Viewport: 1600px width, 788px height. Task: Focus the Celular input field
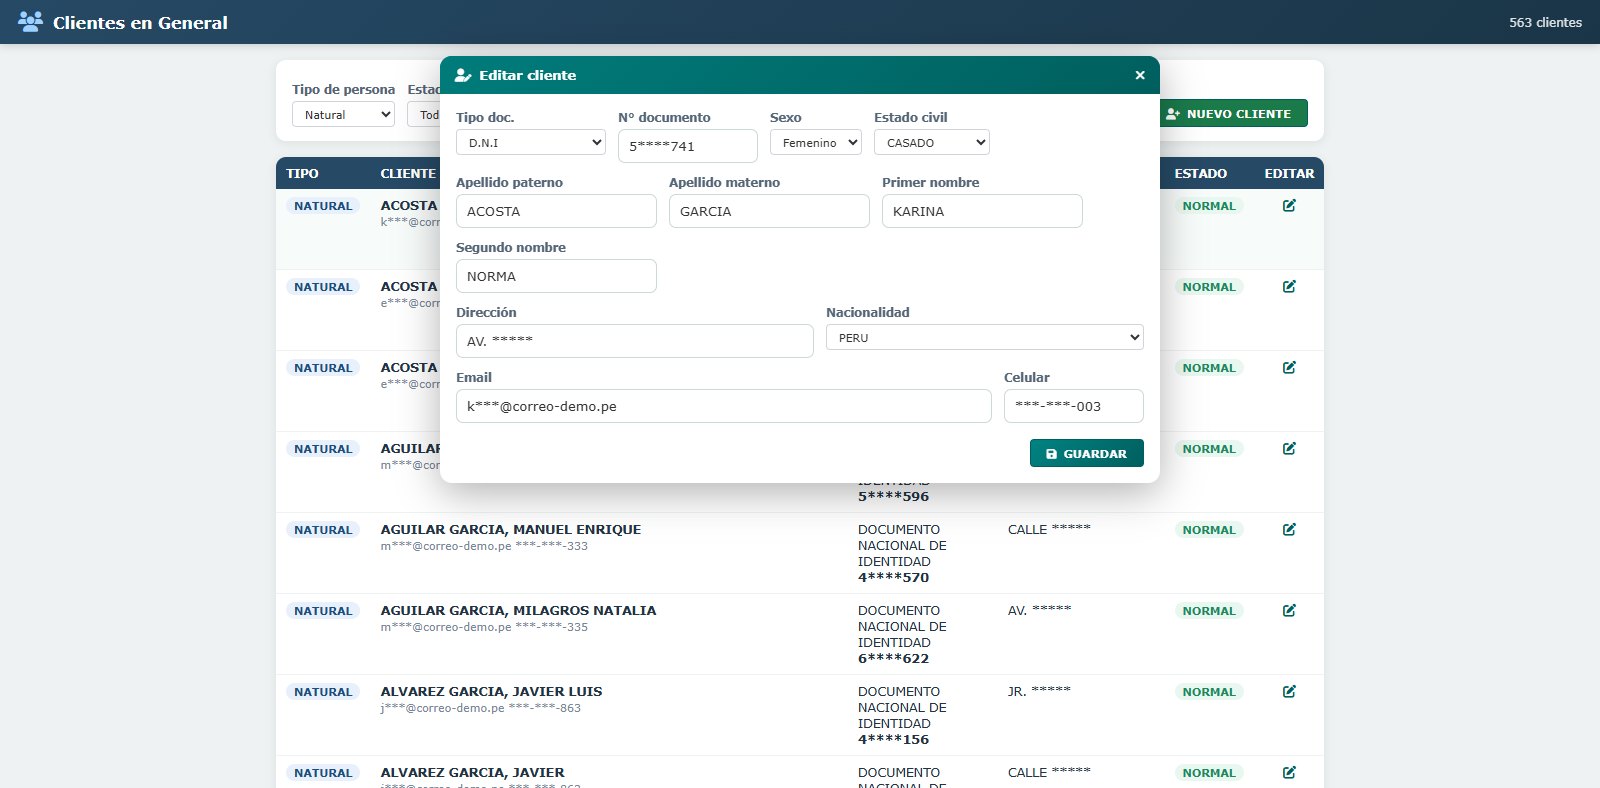click(x=1074, y=406)
